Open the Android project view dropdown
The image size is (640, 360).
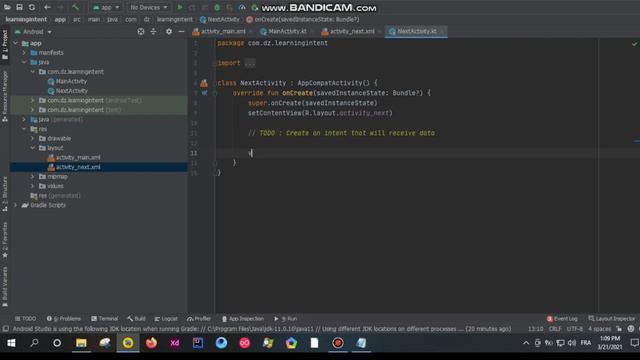coord(33,31)
